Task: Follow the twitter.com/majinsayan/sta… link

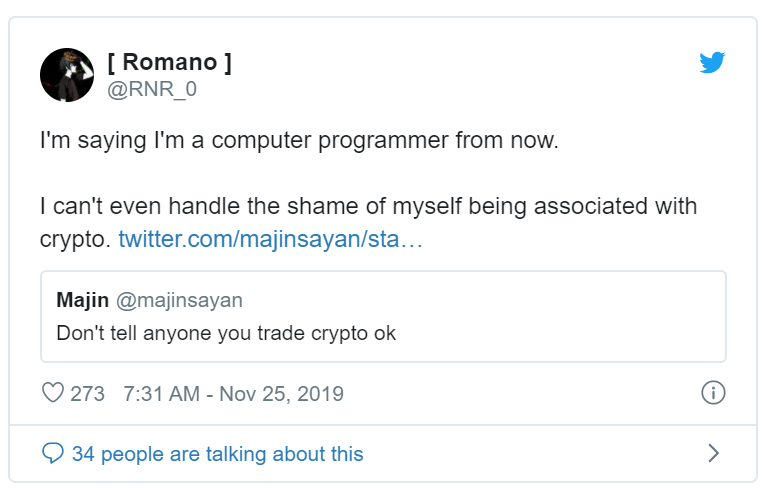Action: coord(271,240)
